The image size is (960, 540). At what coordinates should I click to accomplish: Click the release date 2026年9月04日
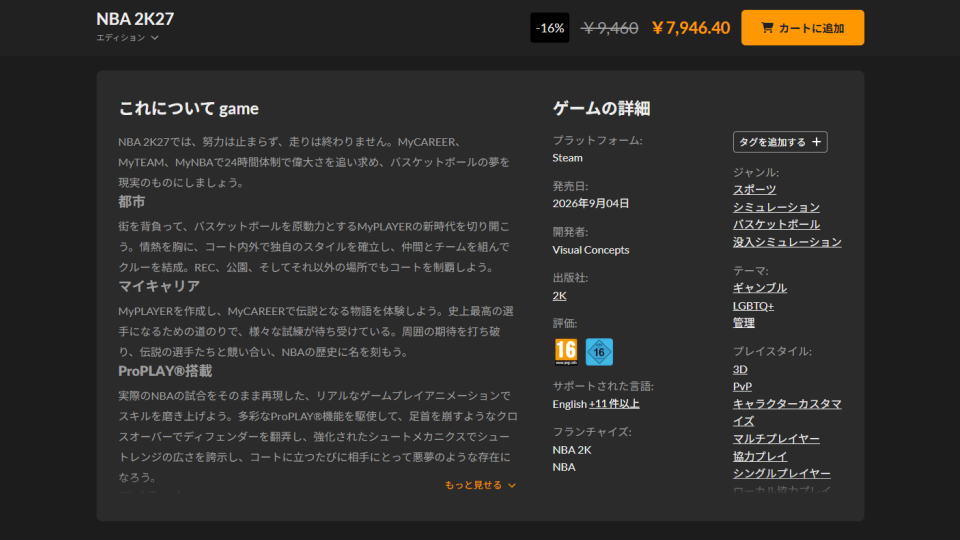(591, 203)
